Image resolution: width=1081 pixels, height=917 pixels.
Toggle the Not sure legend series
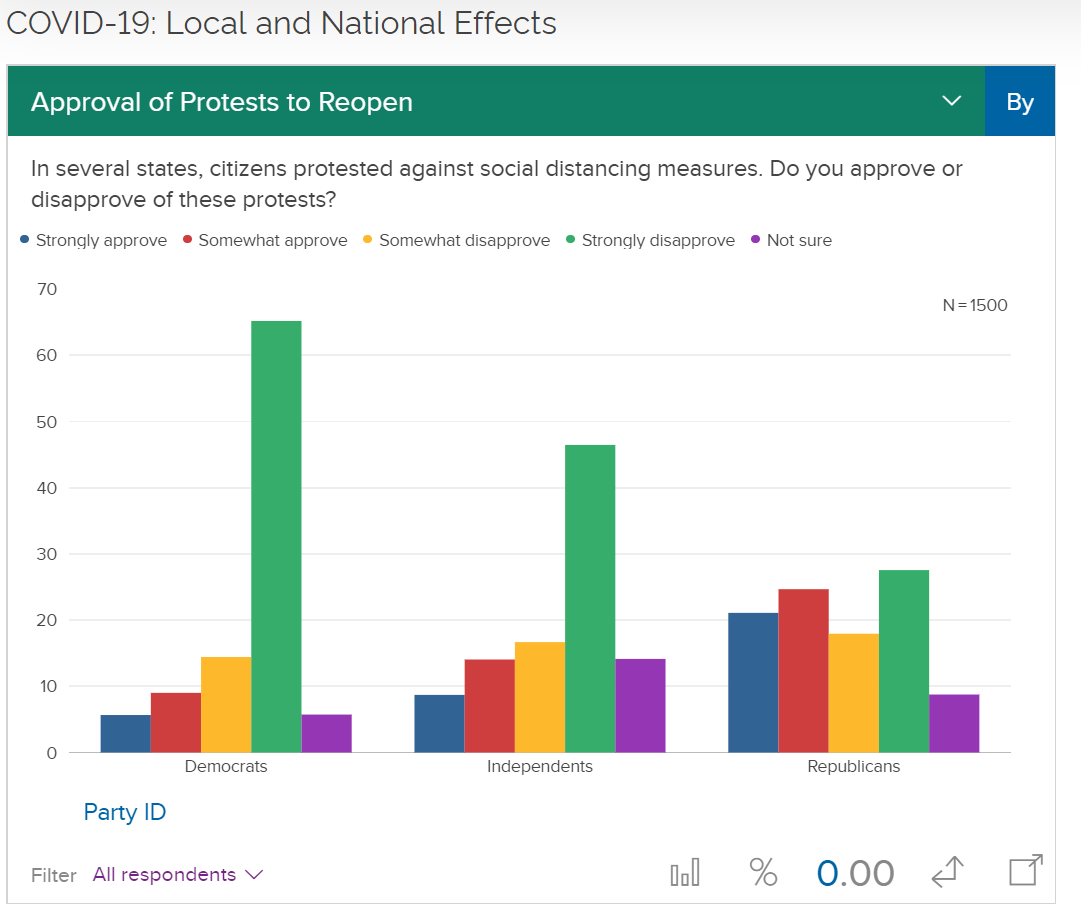[x=791, y=240]
